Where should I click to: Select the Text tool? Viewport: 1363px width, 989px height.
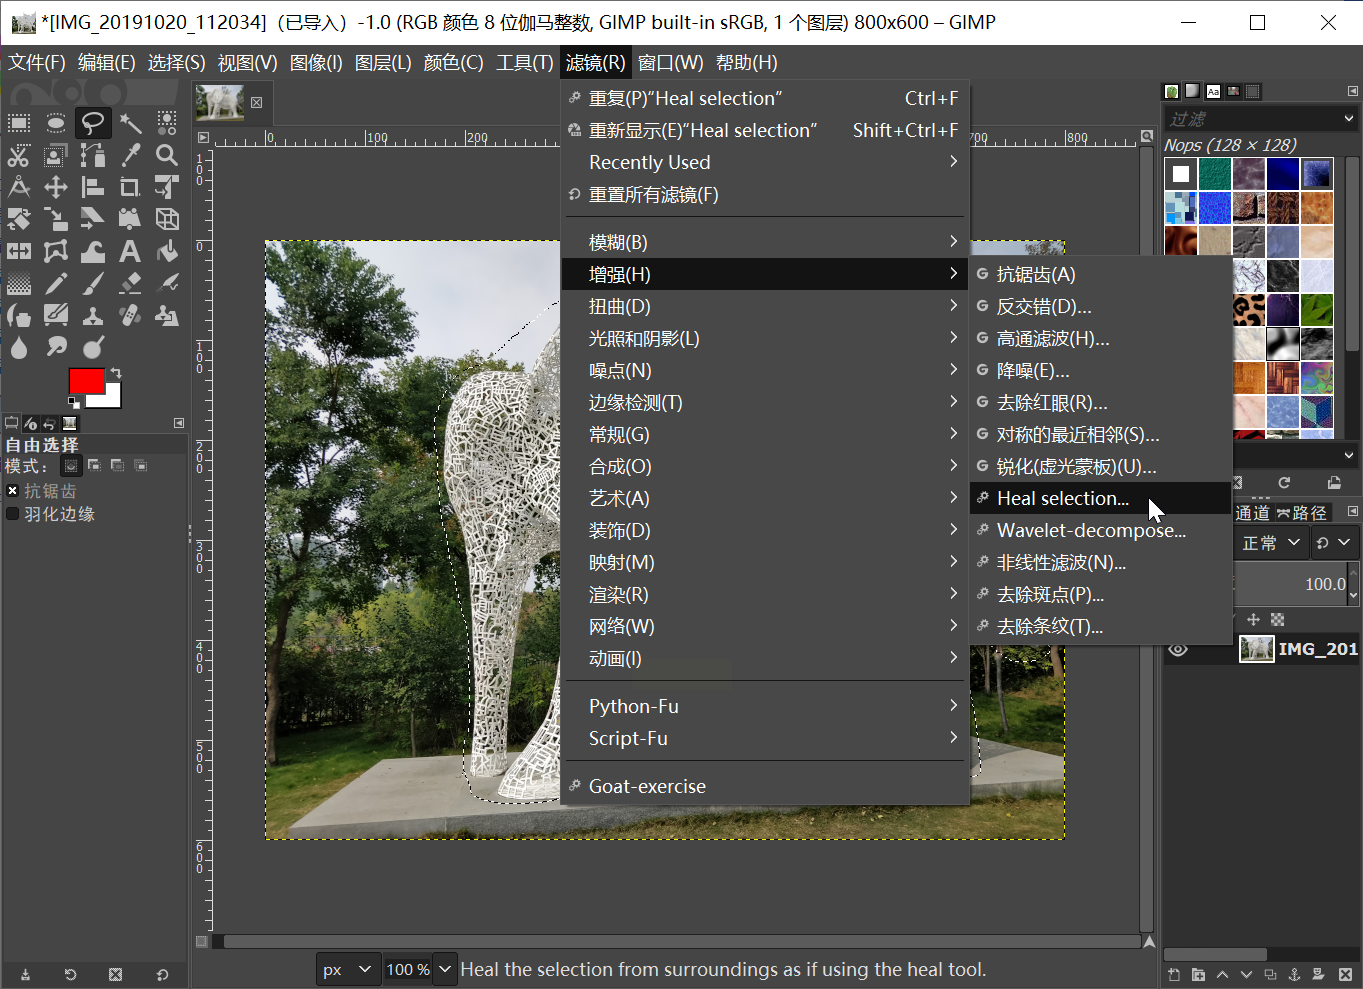tap(130, 251)
